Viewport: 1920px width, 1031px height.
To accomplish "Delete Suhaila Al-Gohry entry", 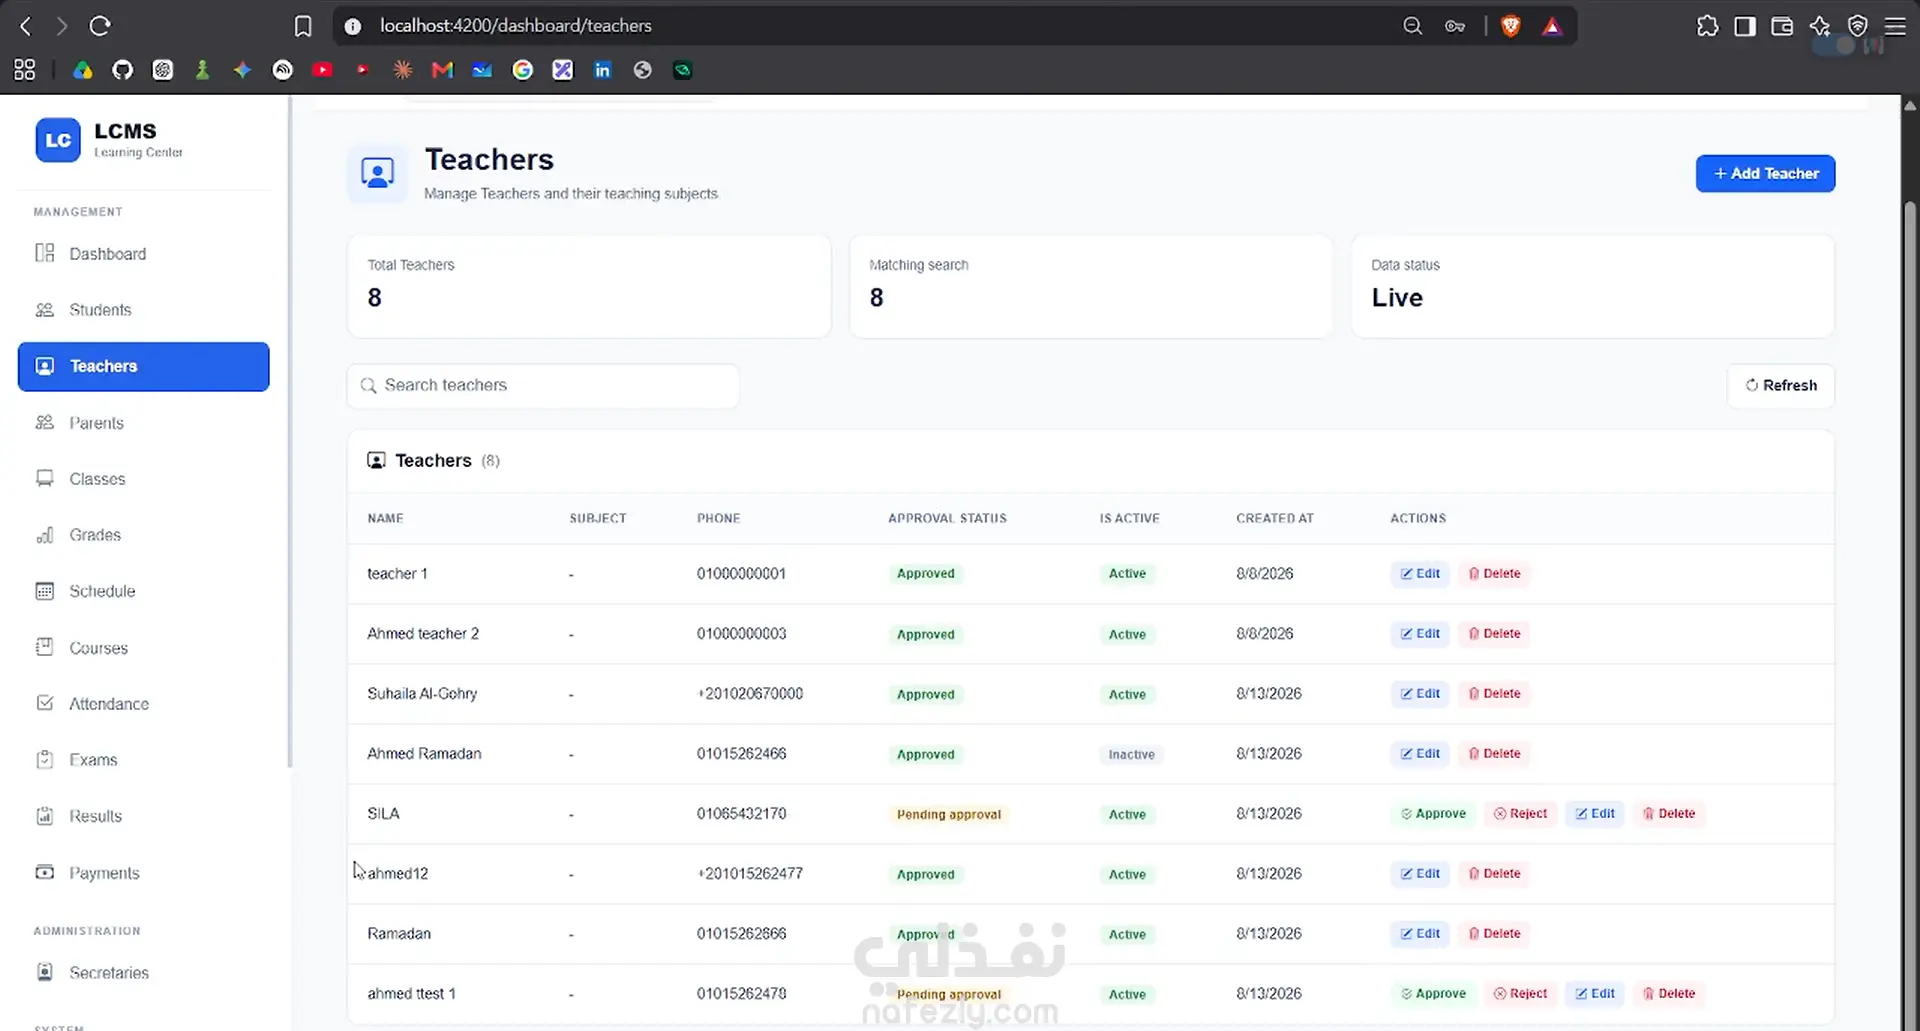I will (x=1494, y=694).
